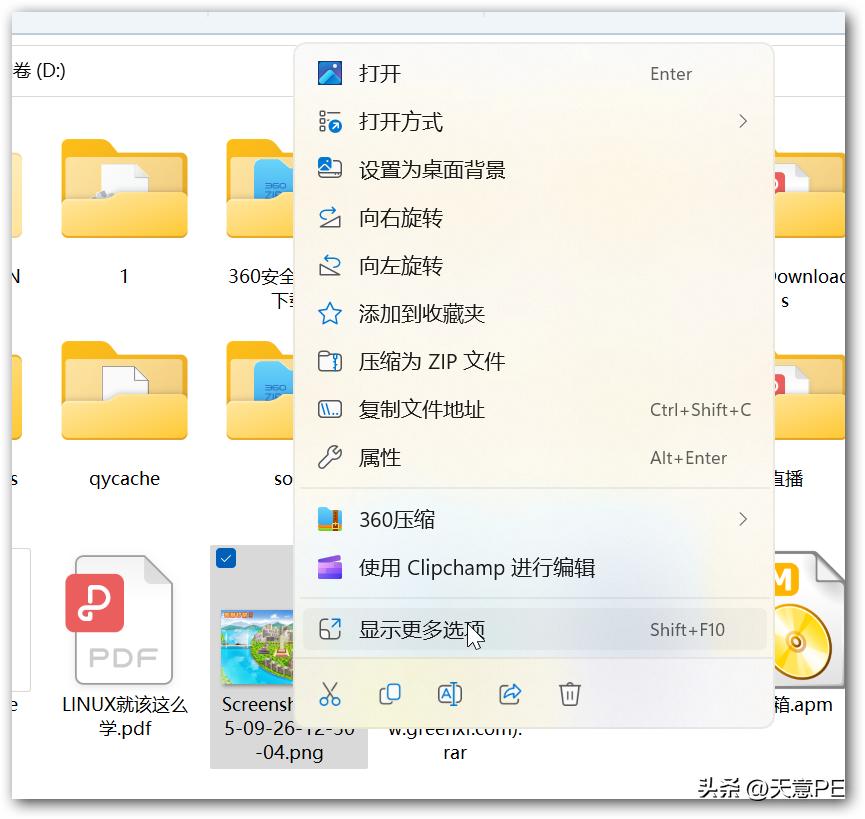
Task: Click 显示更多选项 menu entry
Action: 534,629
